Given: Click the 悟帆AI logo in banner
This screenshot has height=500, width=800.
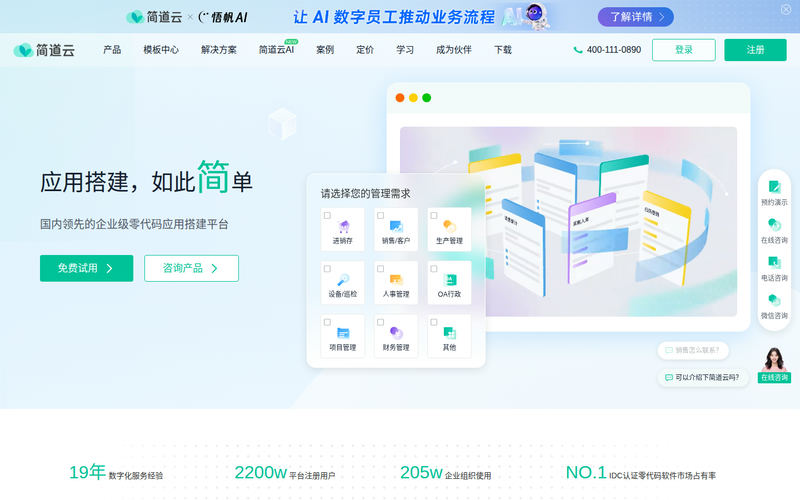Looking at the screenshot, I should tap(222, 17).
